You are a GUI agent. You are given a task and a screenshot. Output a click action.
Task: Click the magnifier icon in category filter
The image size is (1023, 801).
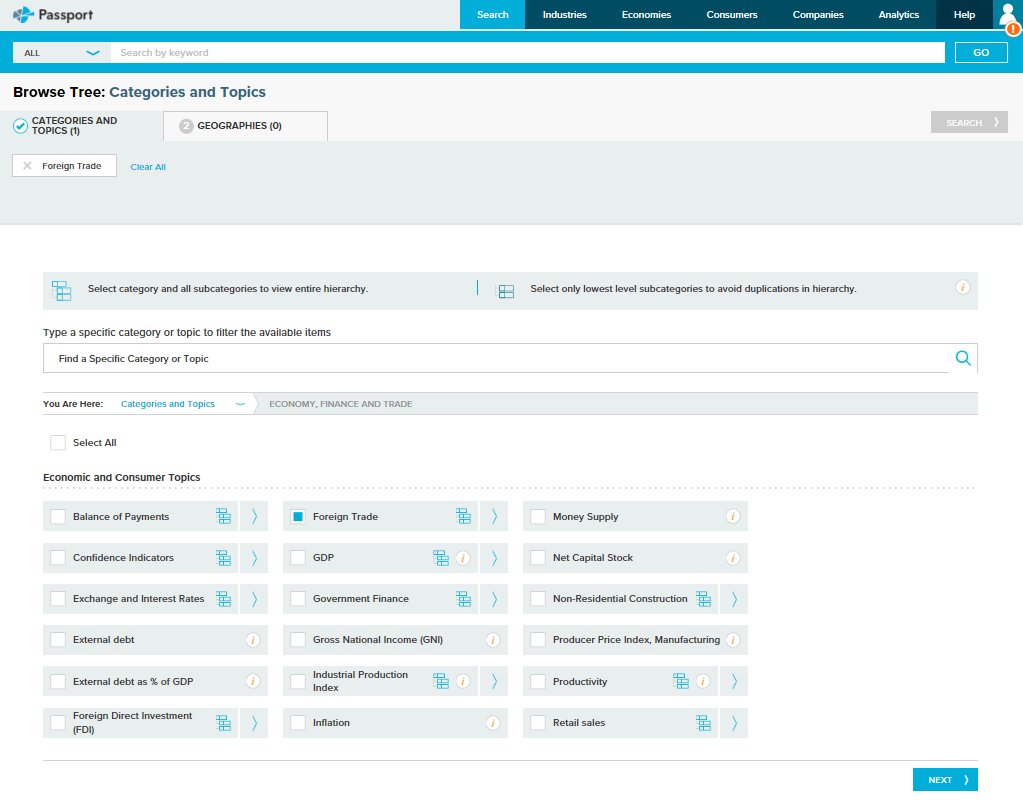click(962, 358)
